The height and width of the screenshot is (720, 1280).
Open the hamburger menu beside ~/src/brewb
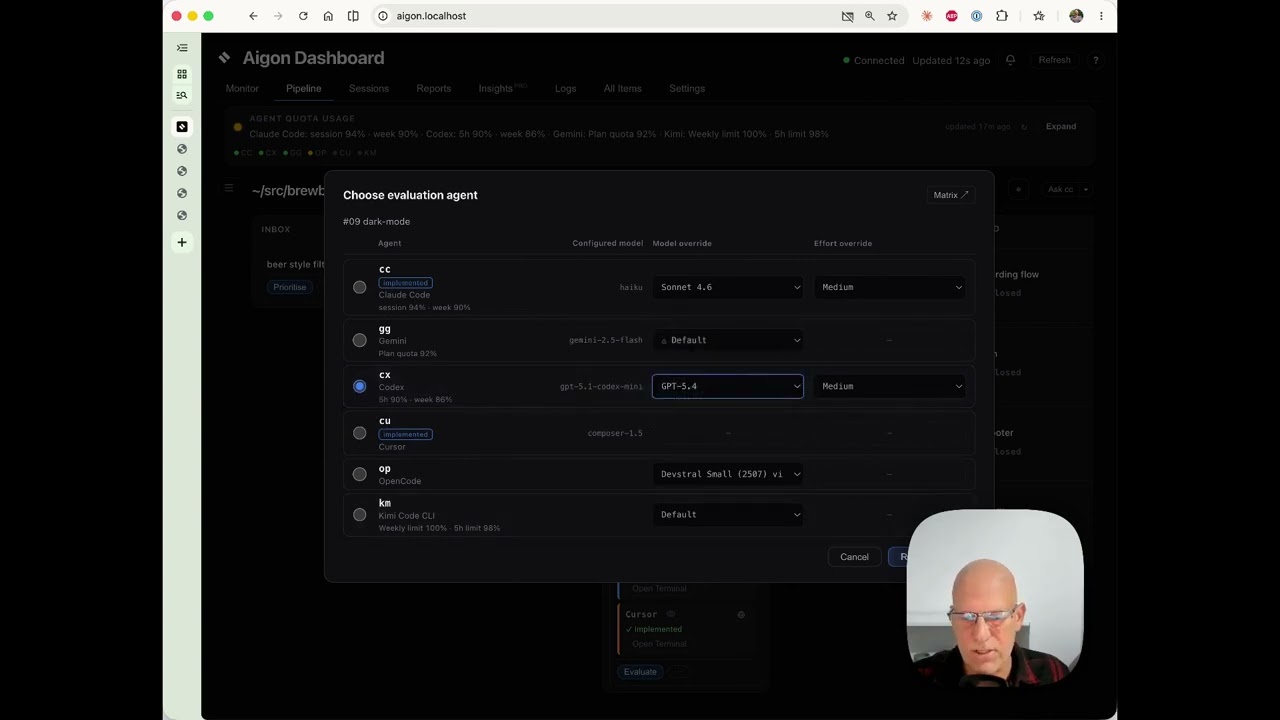[229, 188]
